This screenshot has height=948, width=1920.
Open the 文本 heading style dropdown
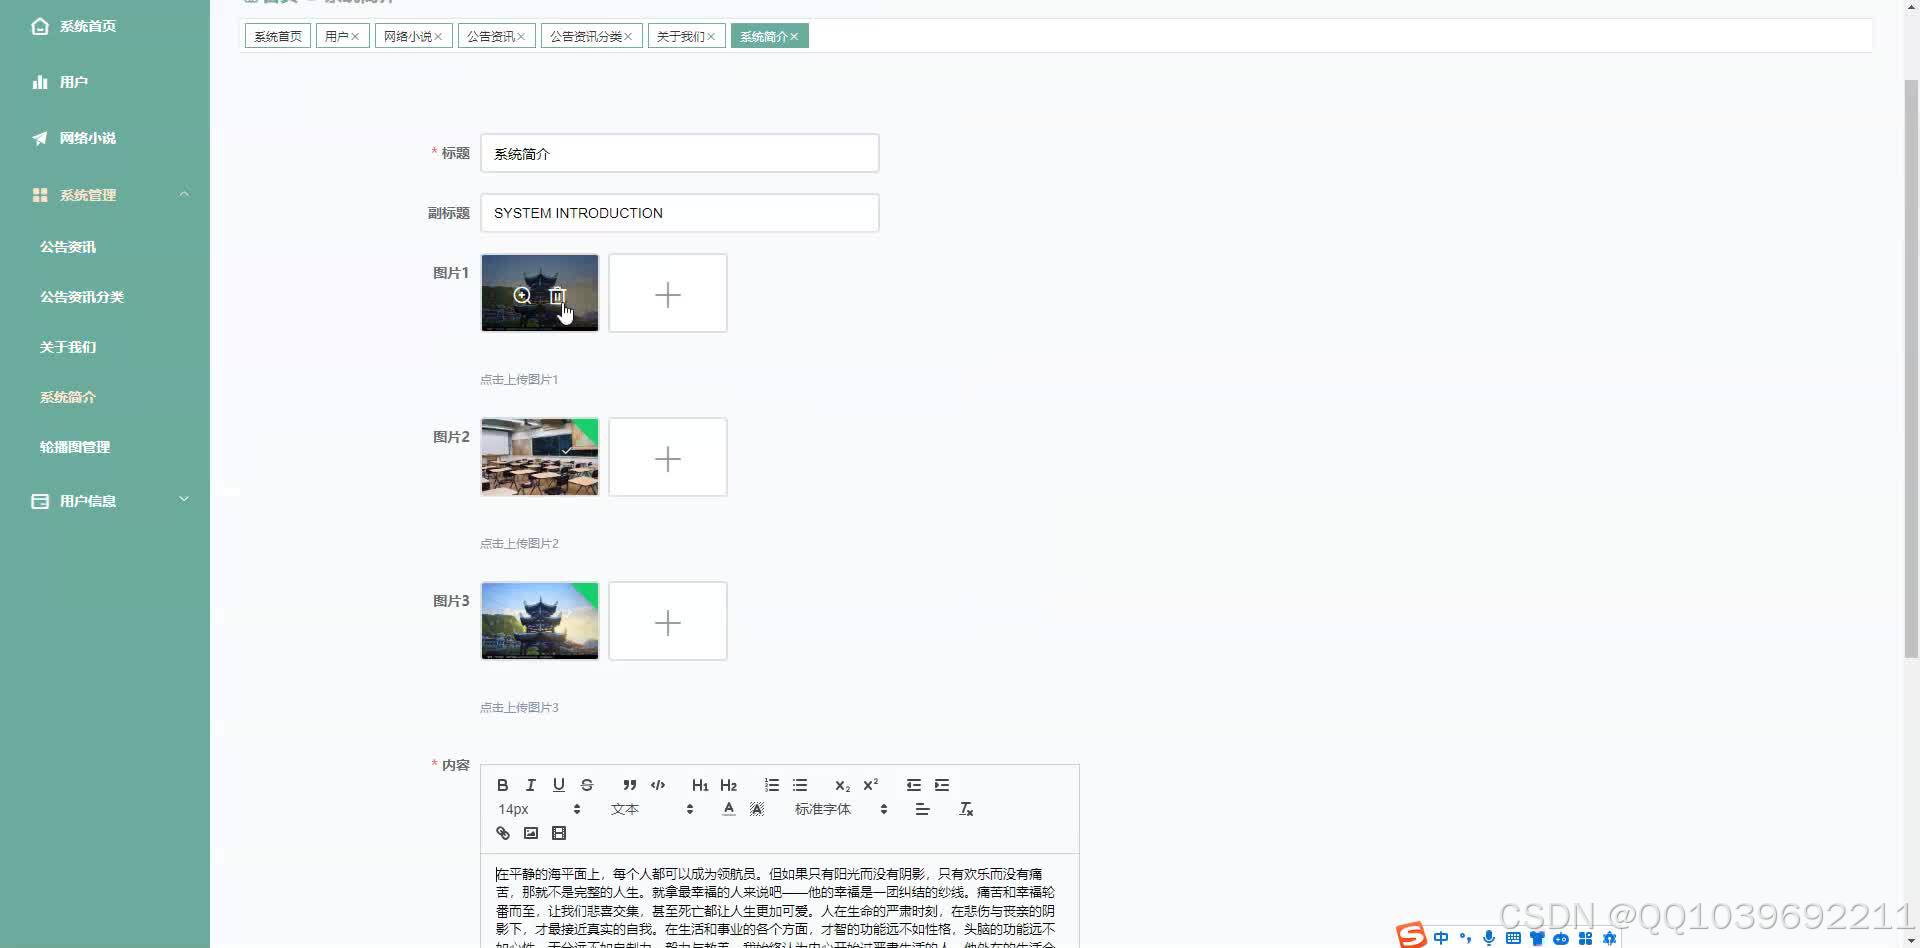pyautogui.click(x=652, y=809)
